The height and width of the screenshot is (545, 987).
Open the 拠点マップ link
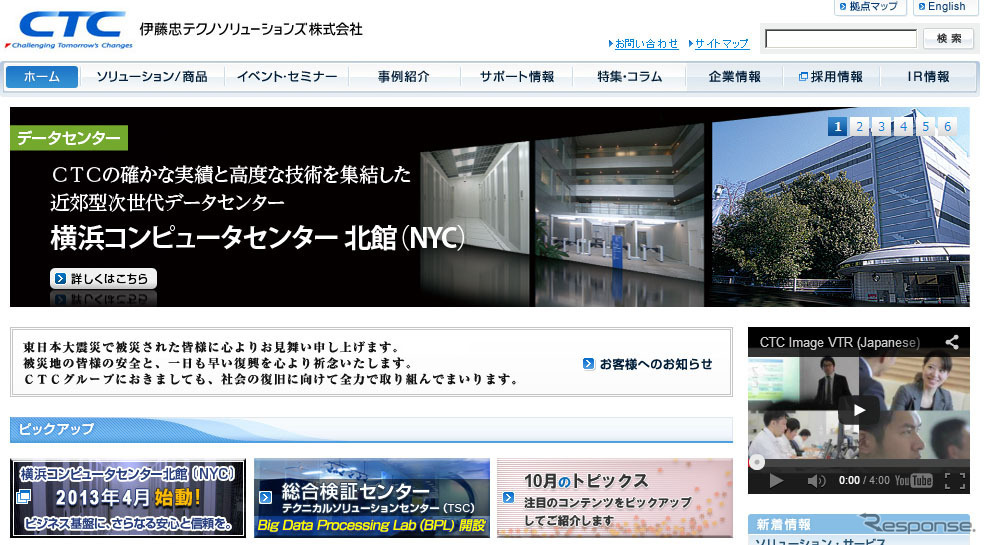pos(869,6)
